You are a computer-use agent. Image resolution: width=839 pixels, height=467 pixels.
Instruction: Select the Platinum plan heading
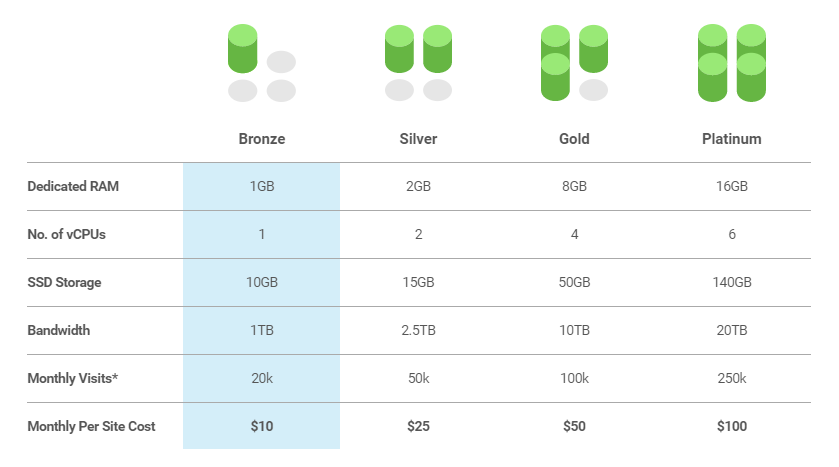tap(731, 139)
